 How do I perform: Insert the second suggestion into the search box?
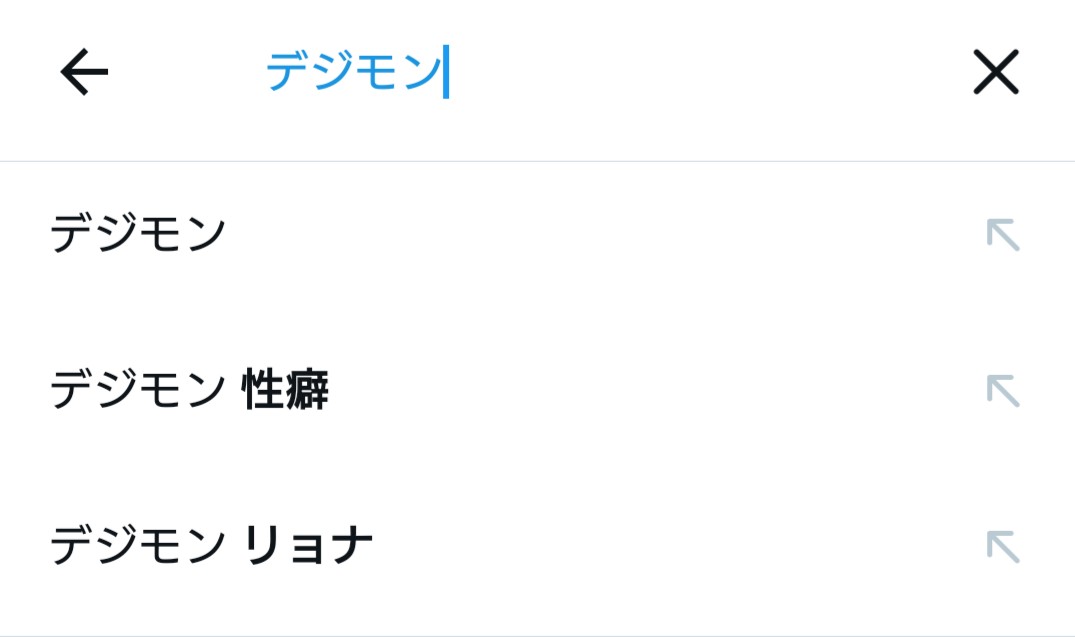point(1002,391)
